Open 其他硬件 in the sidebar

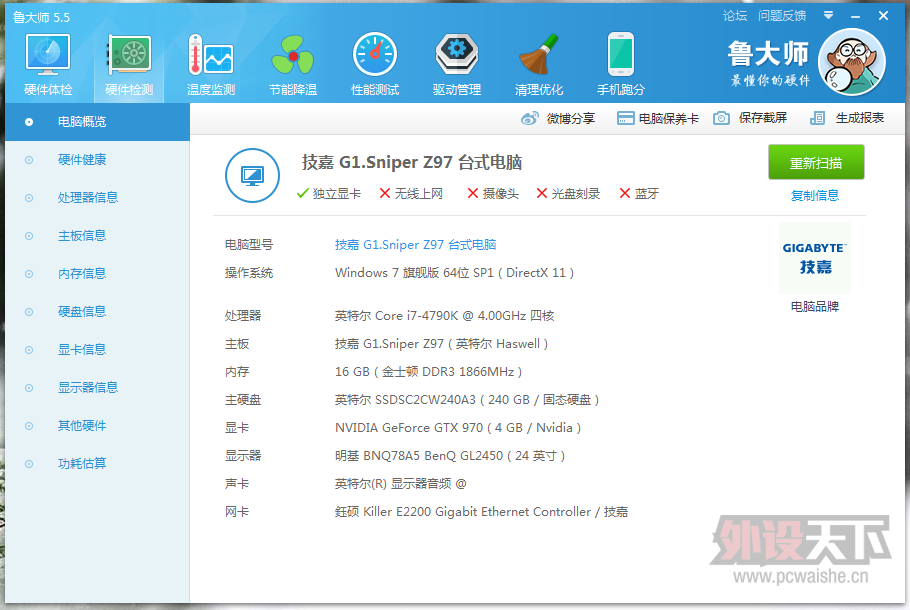(98, 426)
